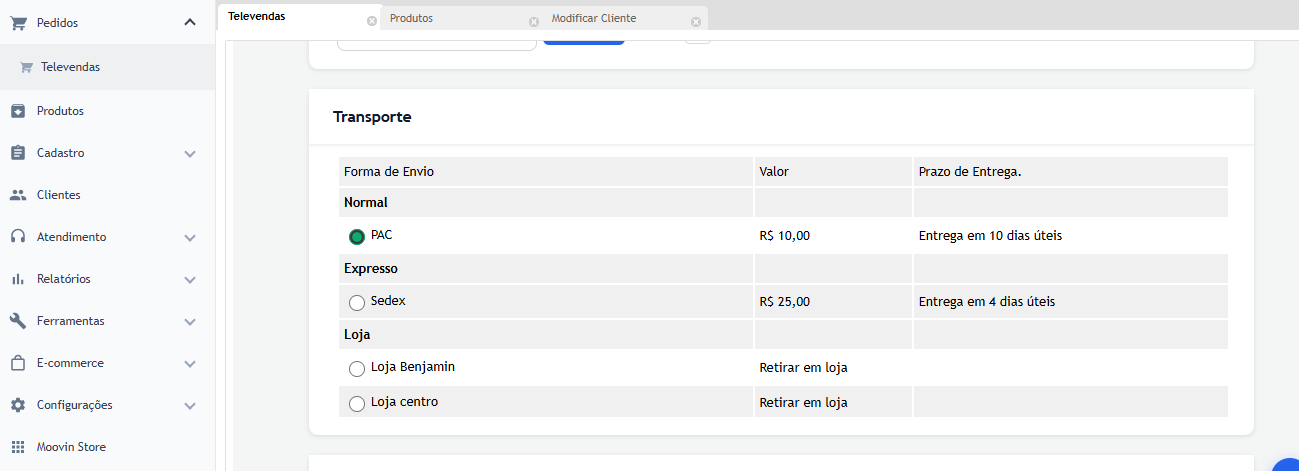Screen dimensions: 1299x471
Task: Expand the Configurações submenu arrow
Action: point(190,406)
